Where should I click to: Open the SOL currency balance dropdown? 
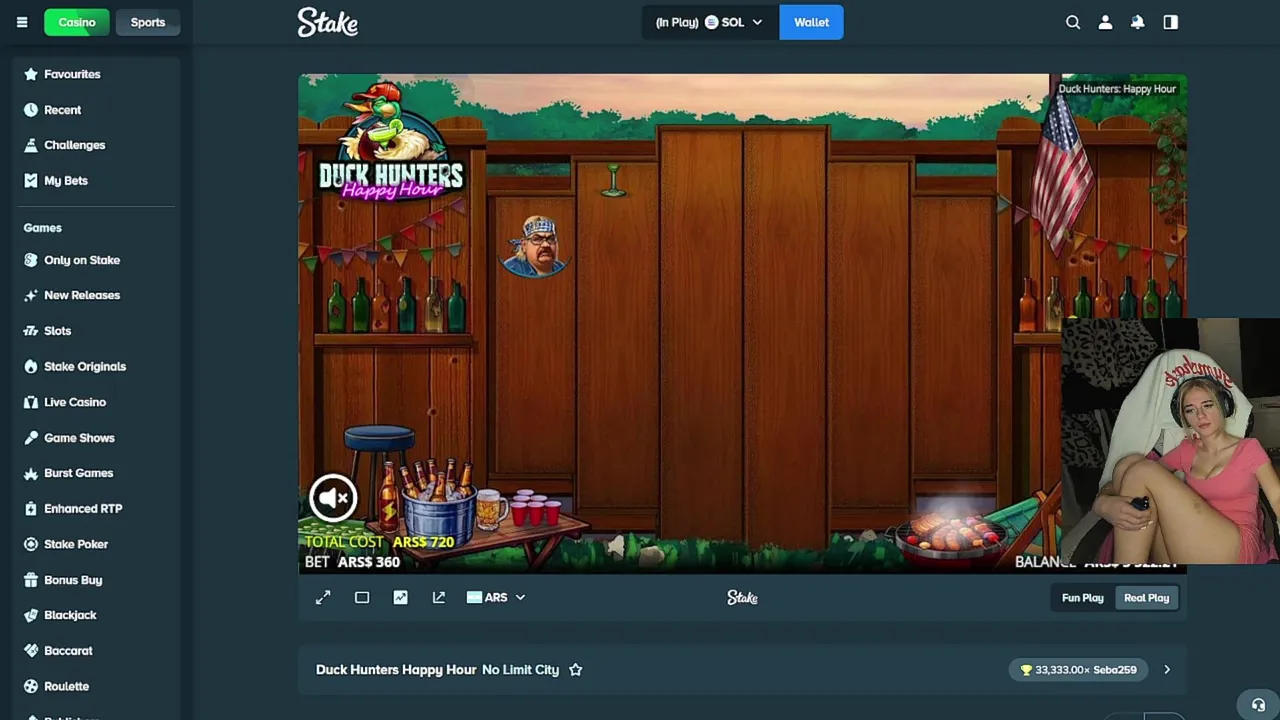[x=708, y=22]
